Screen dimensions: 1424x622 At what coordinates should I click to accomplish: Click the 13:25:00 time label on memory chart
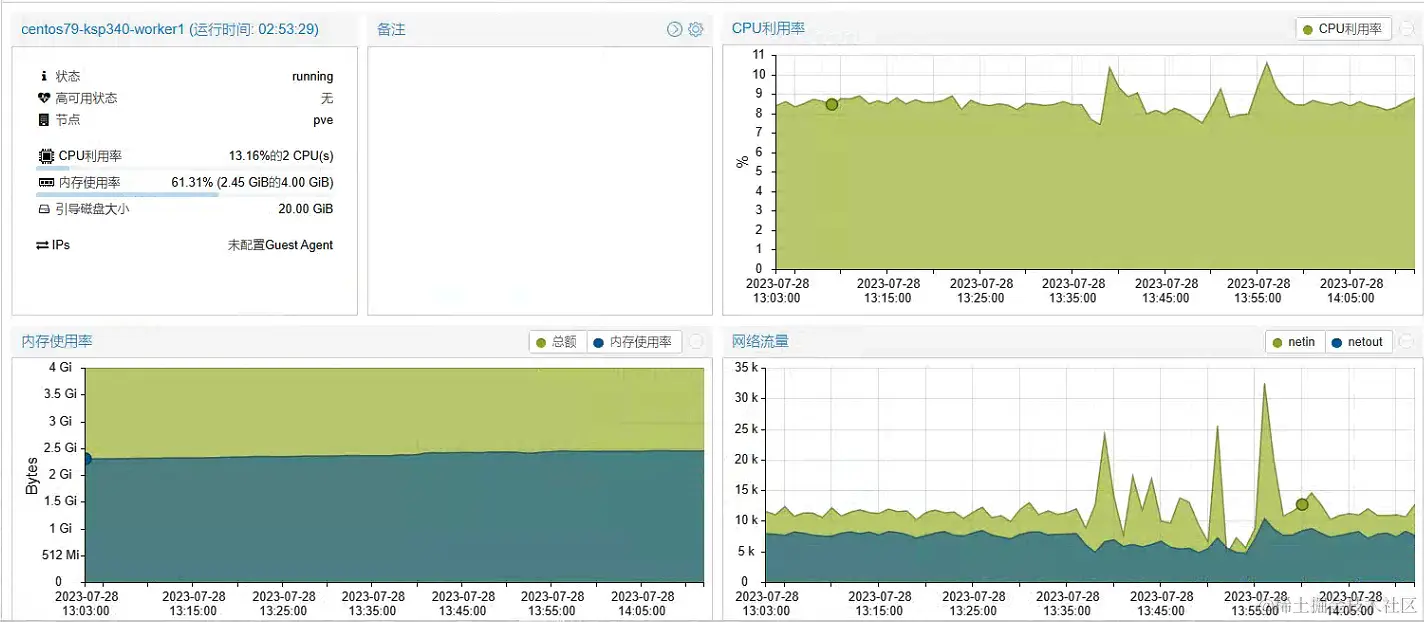(282, 610)
